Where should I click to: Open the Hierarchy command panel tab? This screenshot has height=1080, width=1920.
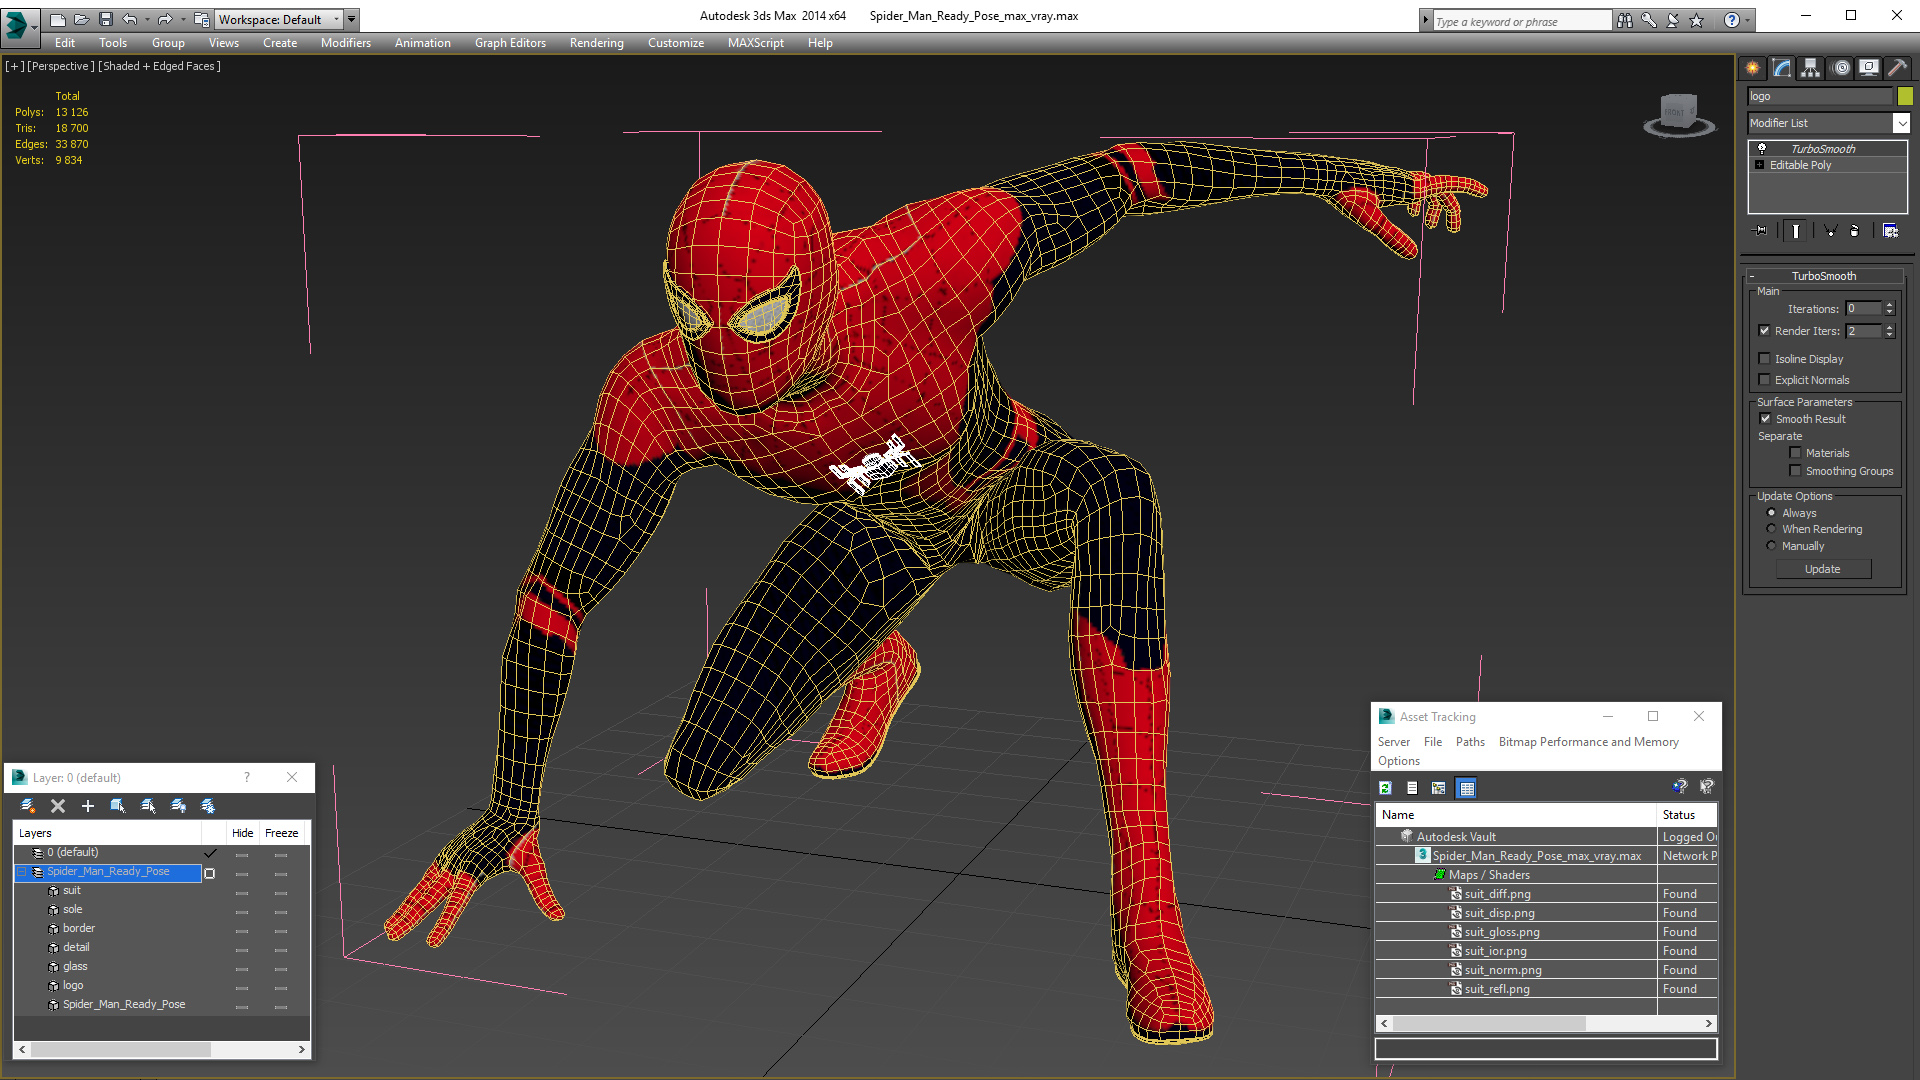[x=1810, y=68]
